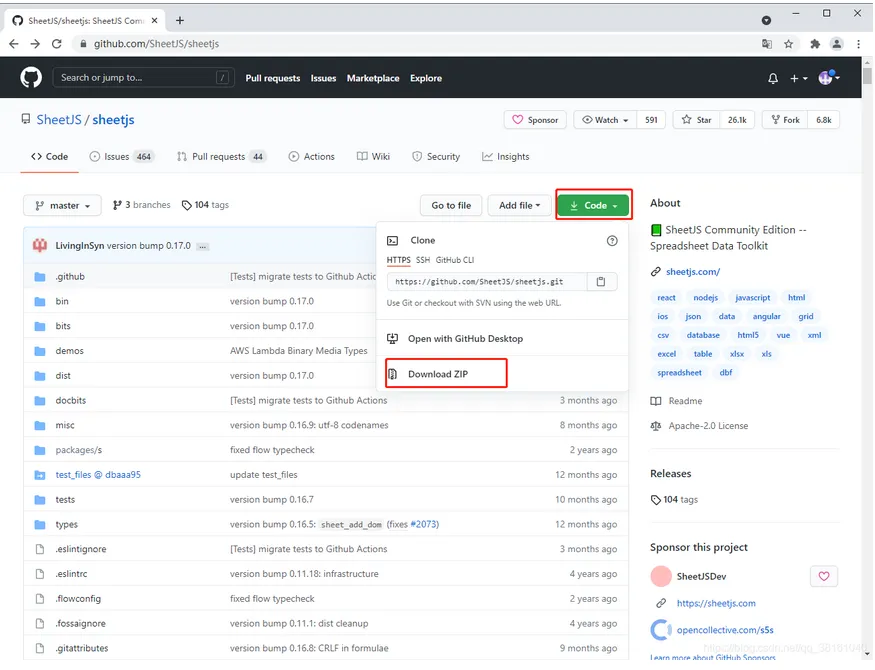
Task: Open Chrome profile avatar icon
Action: [x=836, y=44]
